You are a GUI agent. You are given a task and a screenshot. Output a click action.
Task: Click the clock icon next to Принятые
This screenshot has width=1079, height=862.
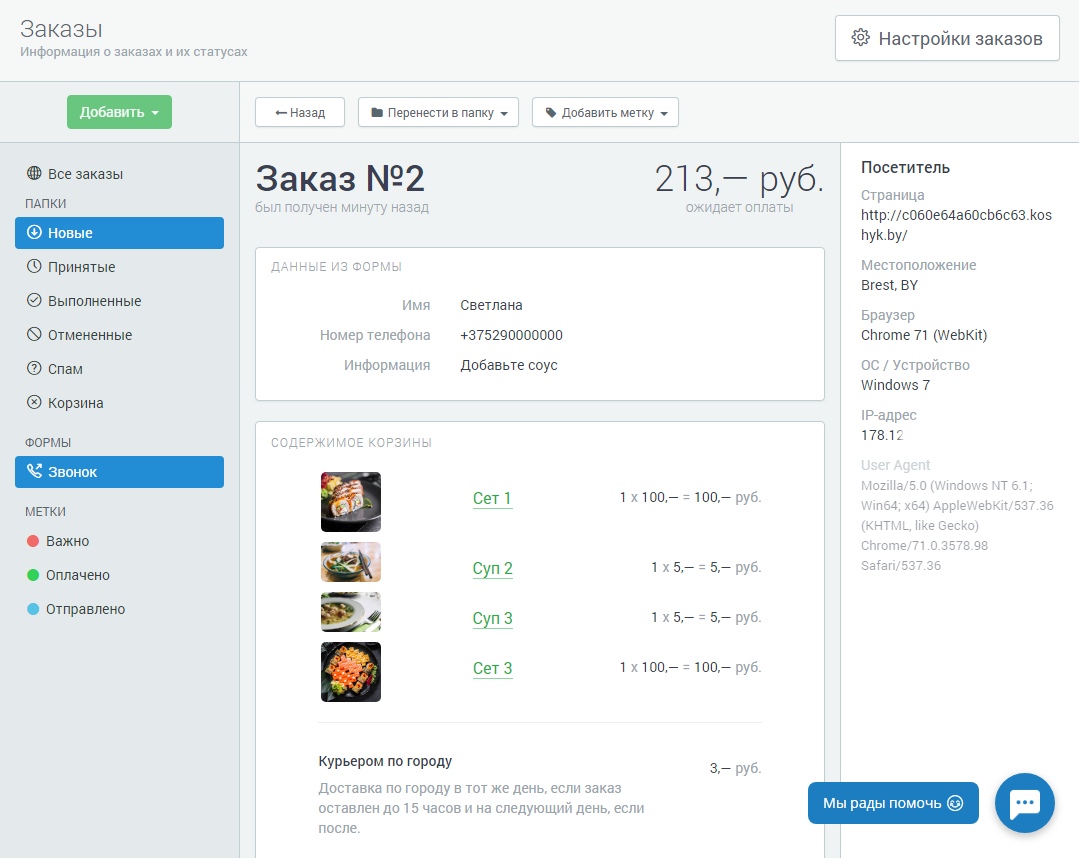34,267
